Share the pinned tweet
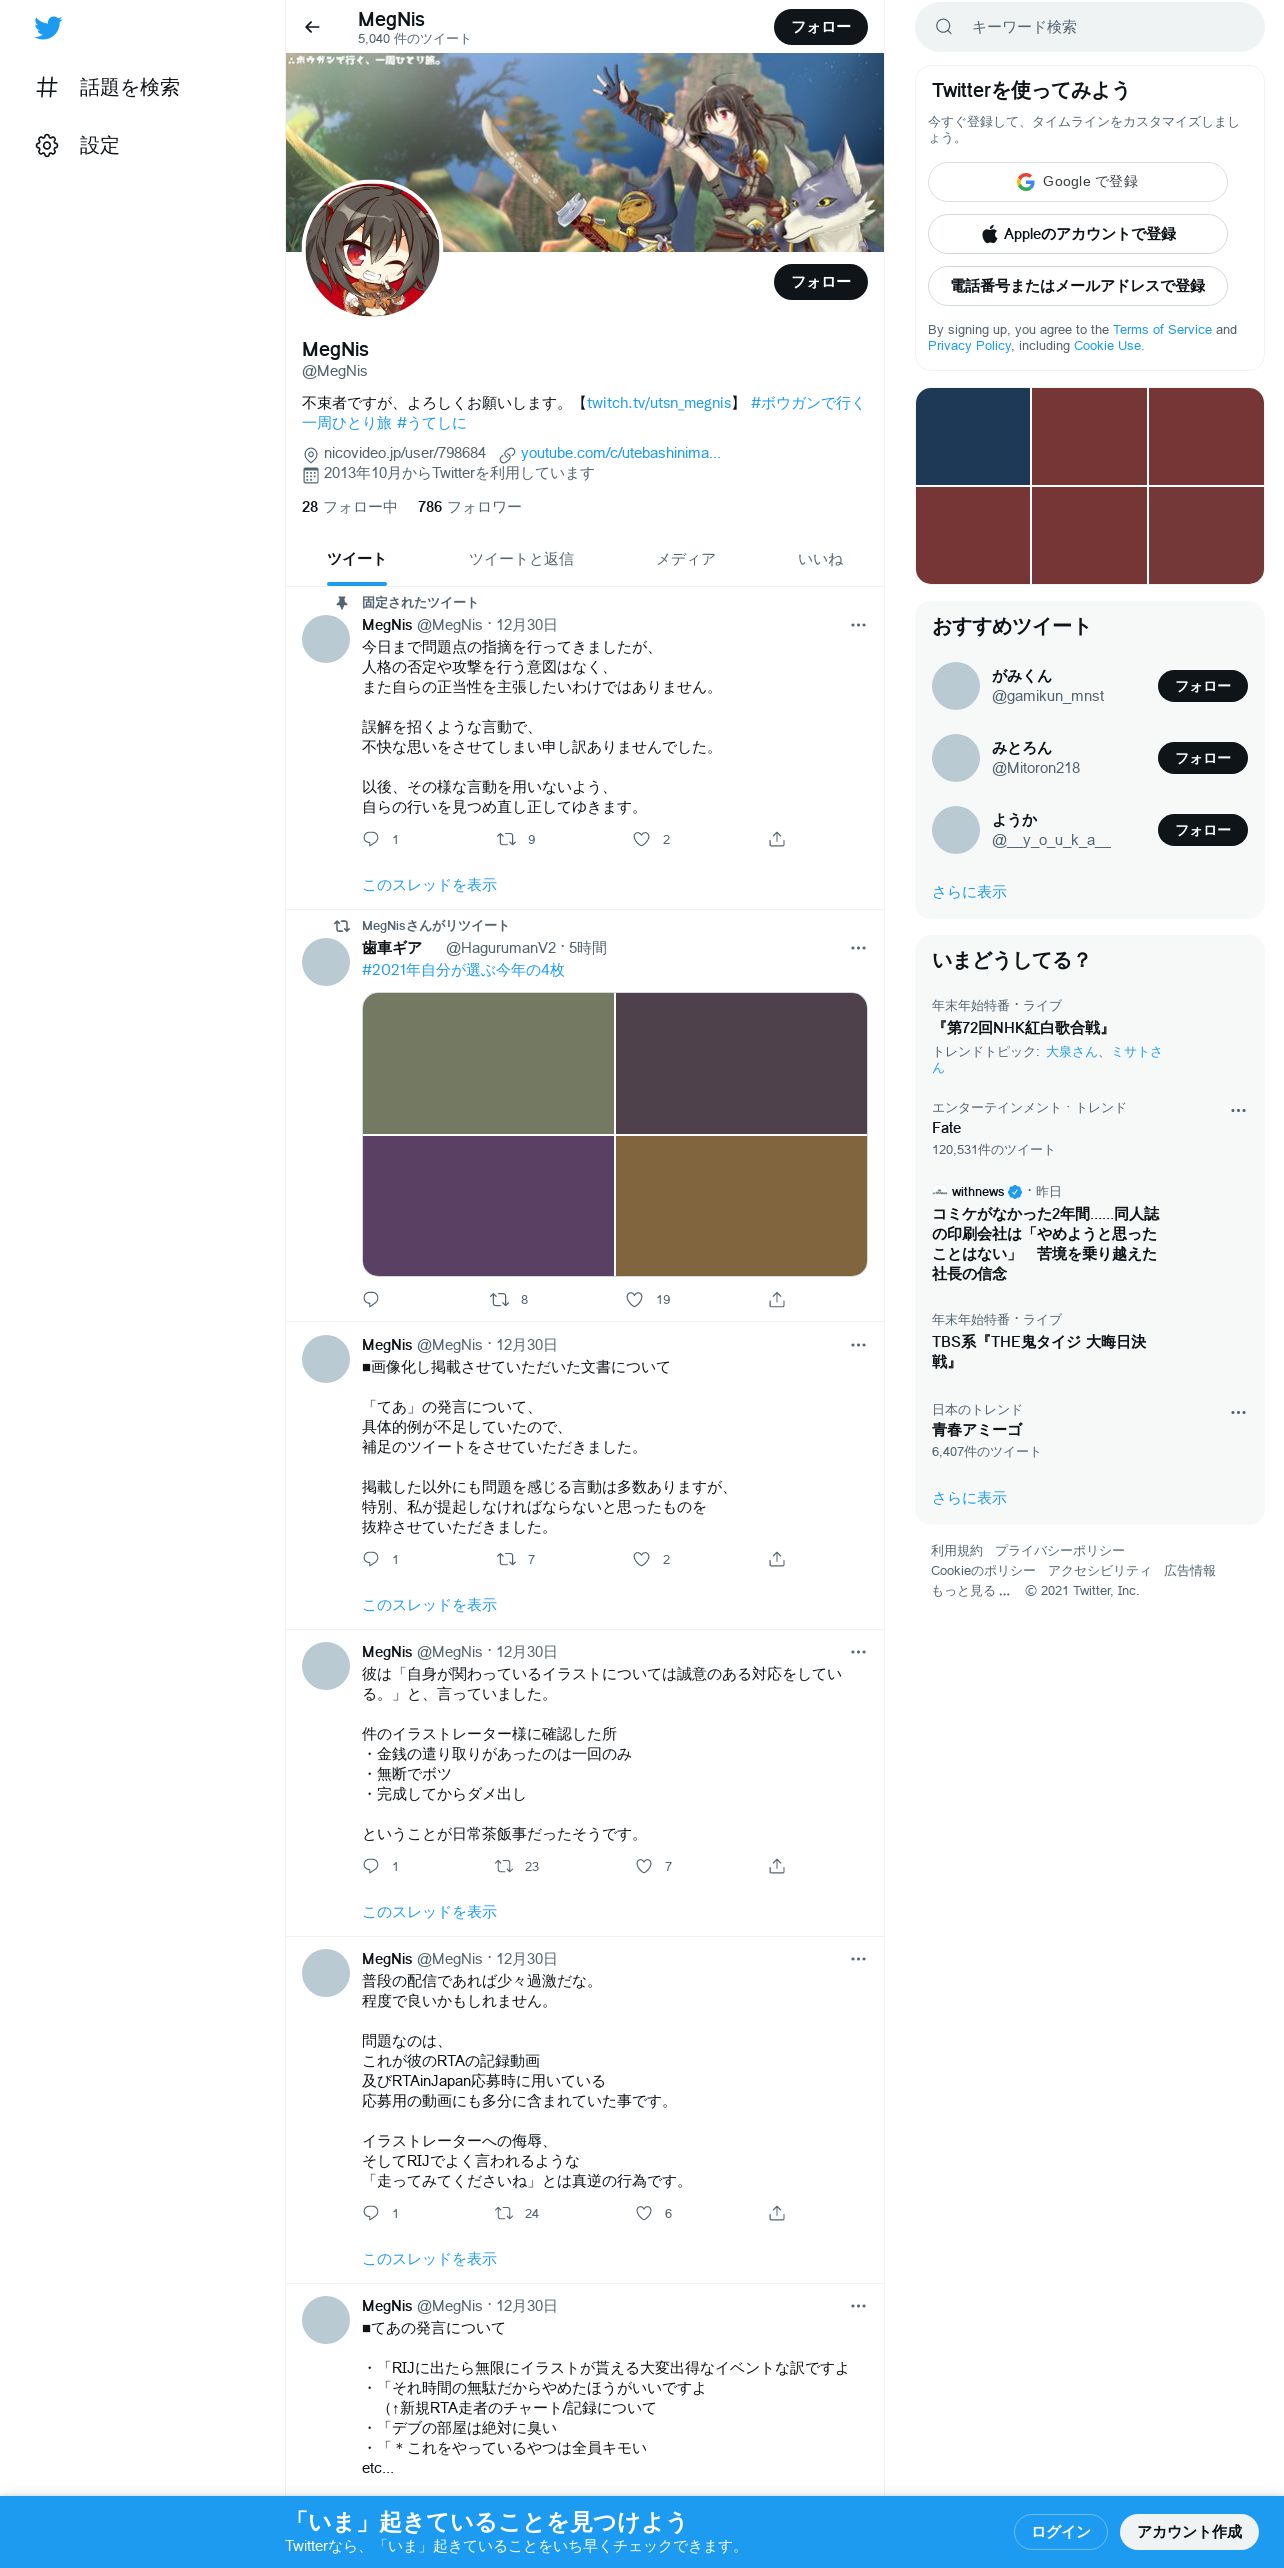Image resolution: width=1284 pixels, height=2568 pixels. [x=777, y=839]
